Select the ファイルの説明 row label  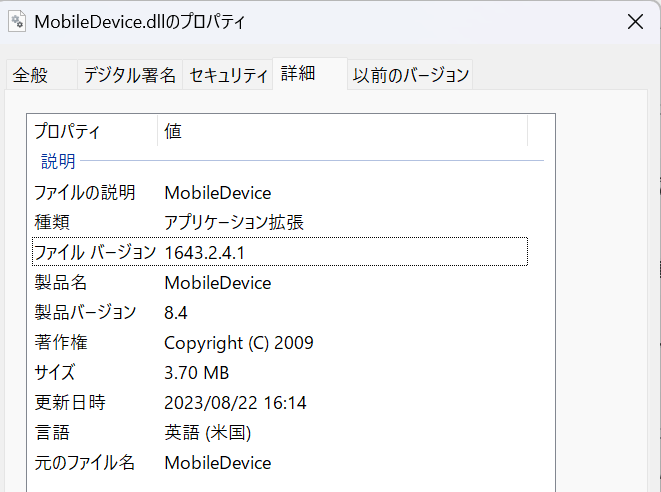[85, 193]
